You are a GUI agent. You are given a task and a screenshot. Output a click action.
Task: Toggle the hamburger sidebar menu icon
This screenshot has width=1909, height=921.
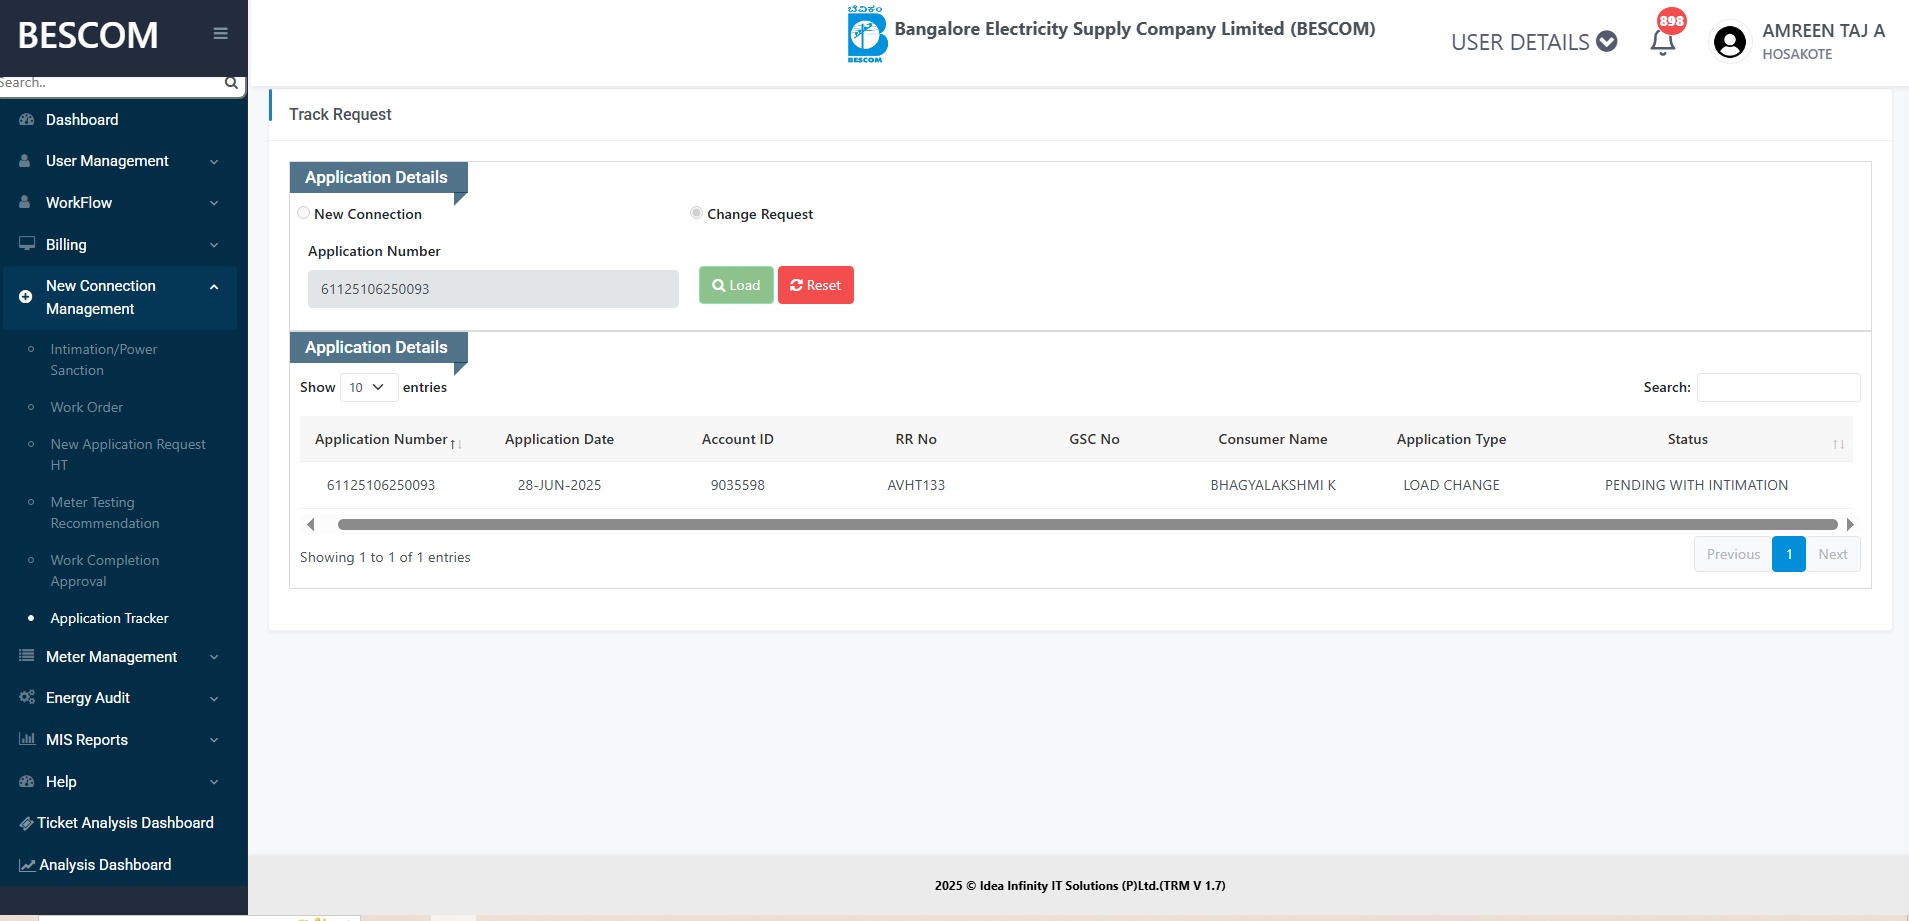click(x=221, y=33)
